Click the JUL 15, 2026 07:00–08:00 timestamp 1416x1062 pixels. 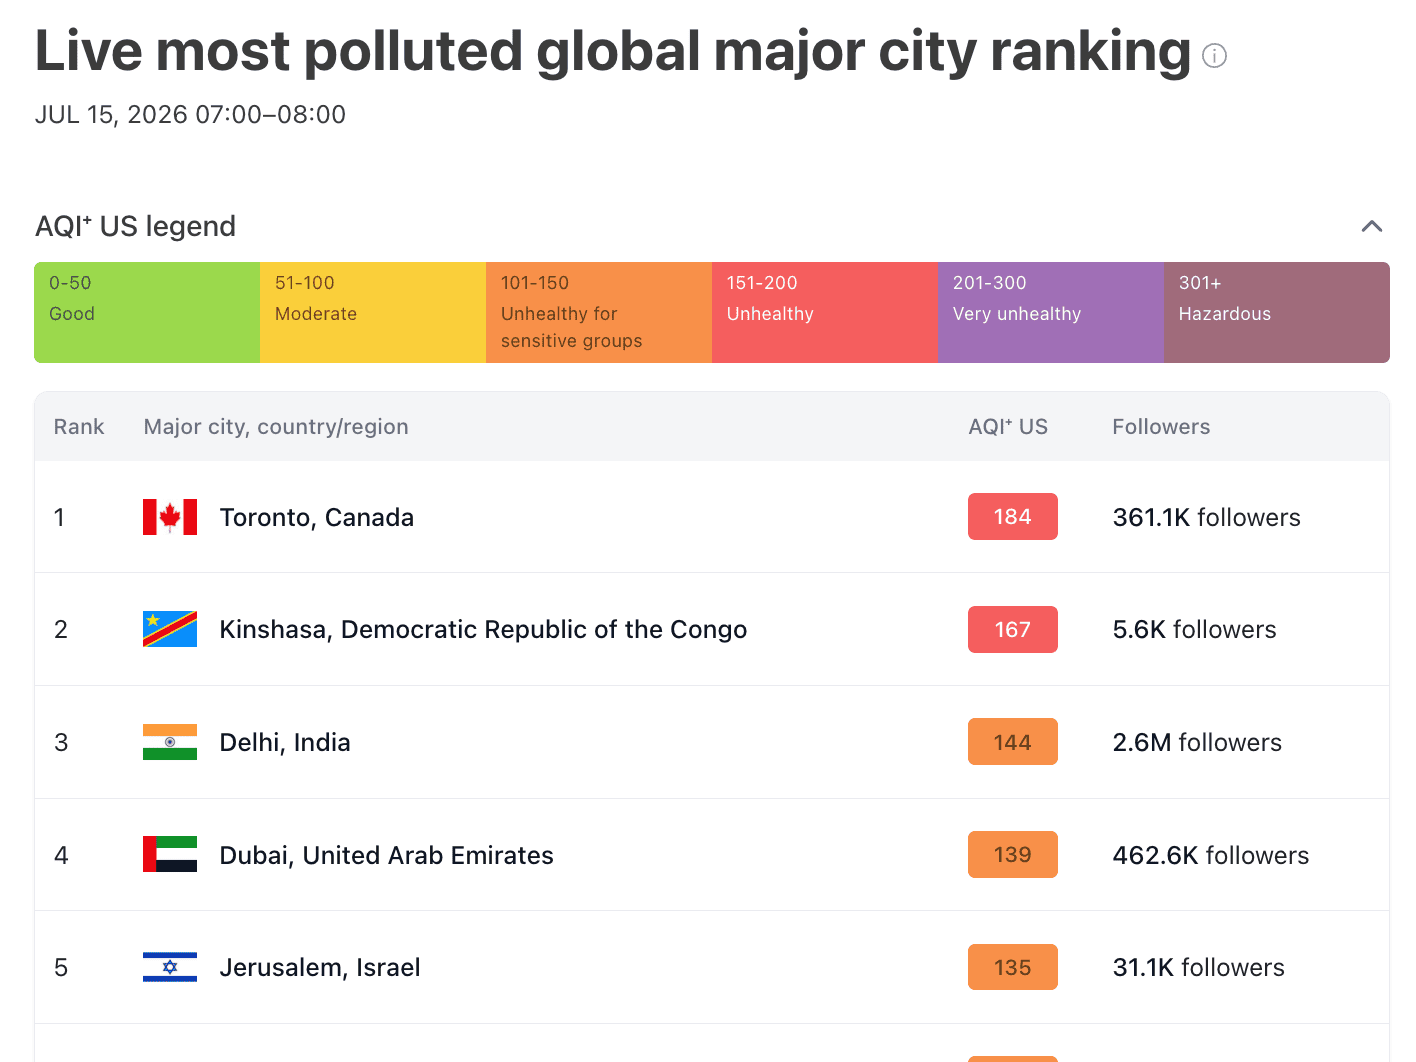pyautogui.click(x=190, y=115)
